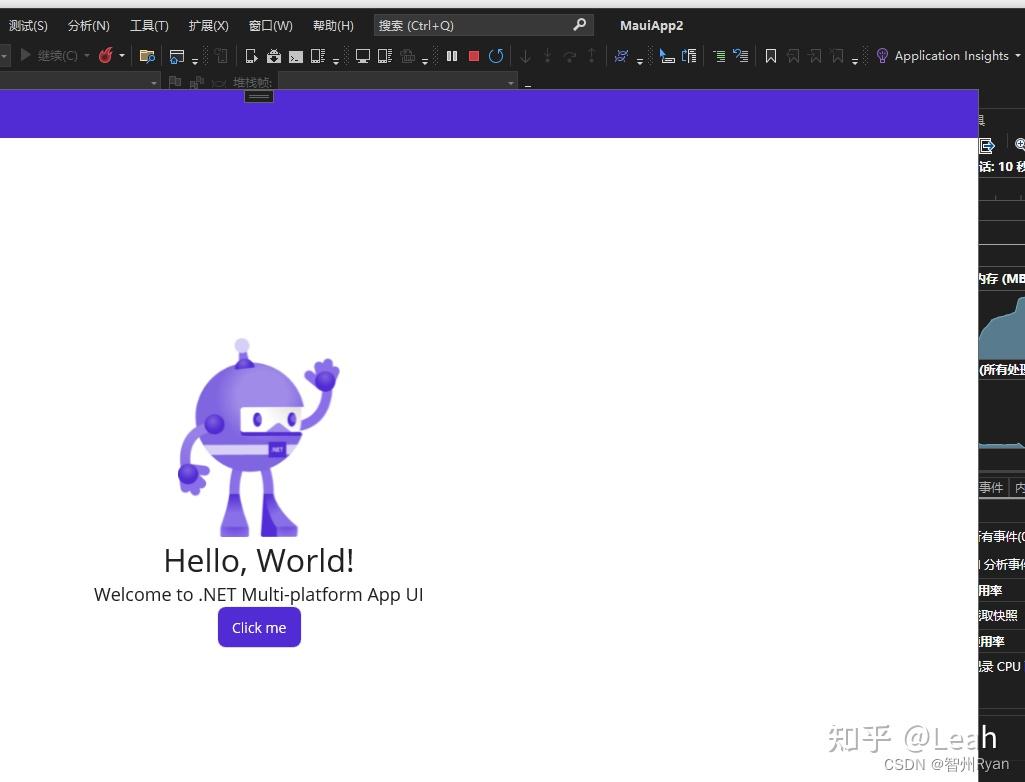Pause debugging with the Break All icon
The width and height of the screenshot is (1025, 782).
(452, 56)
